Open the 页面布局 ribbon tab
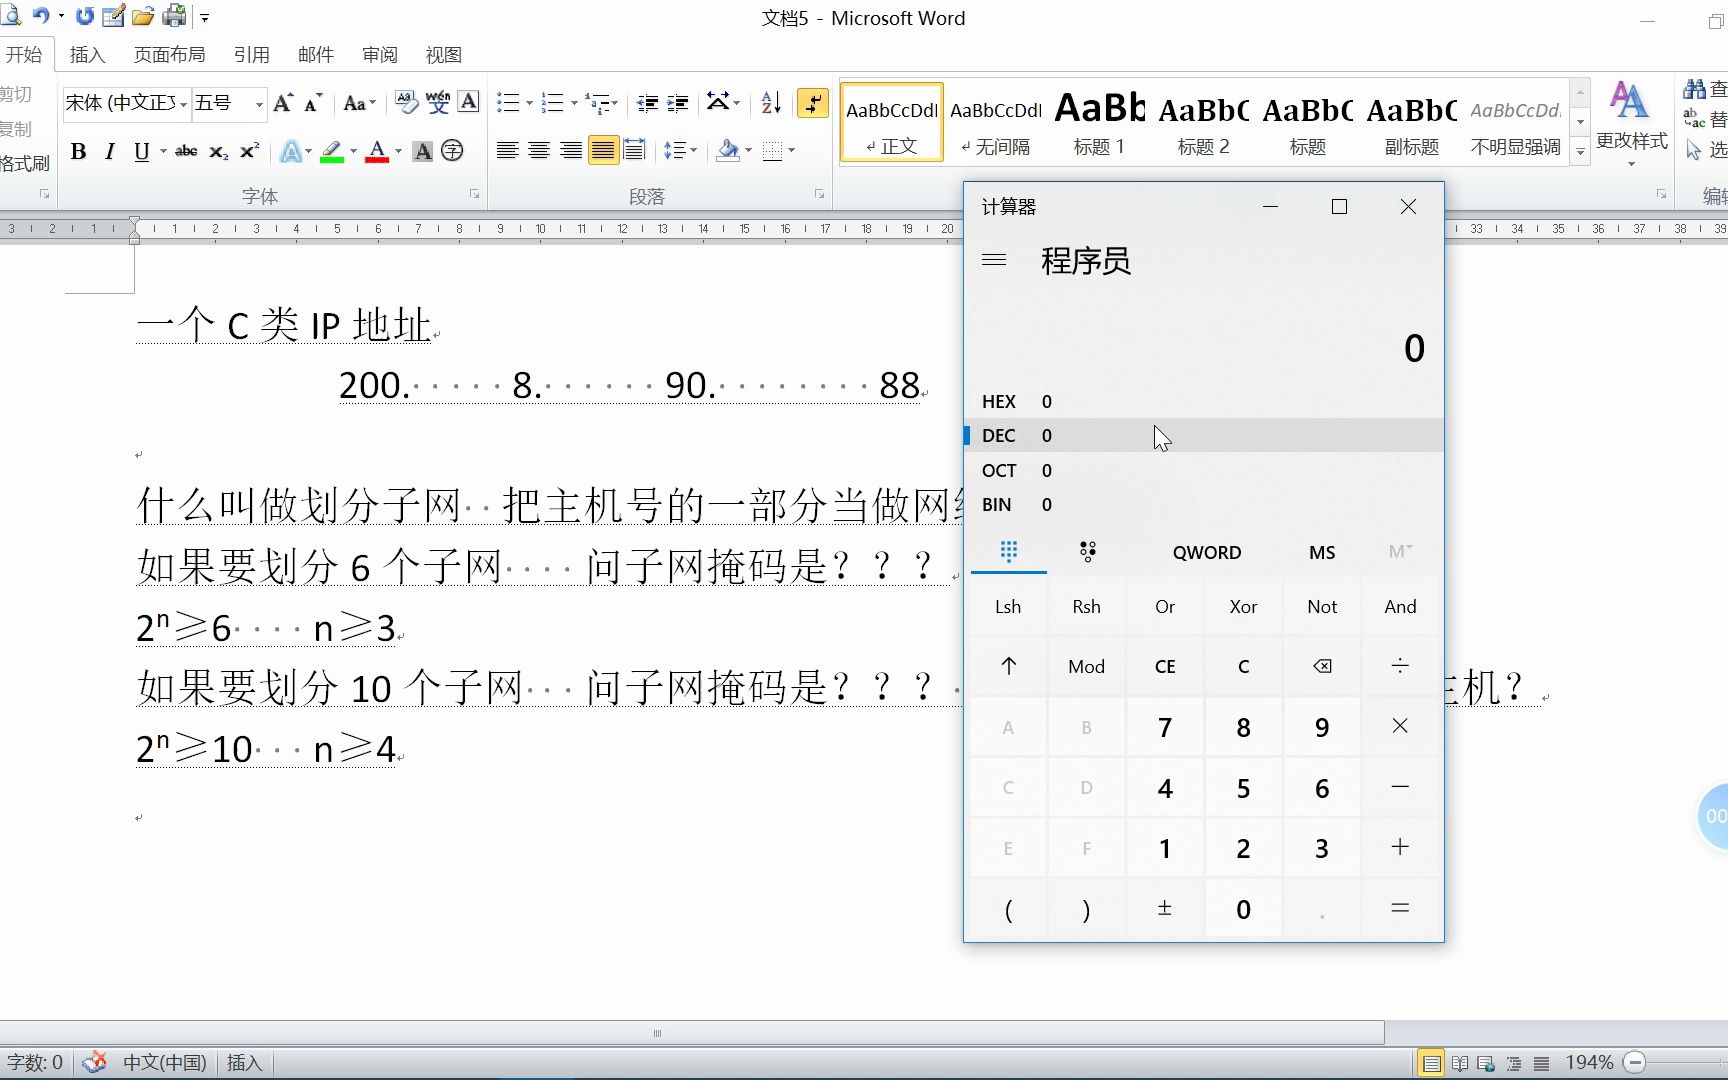Screen dimensions: 1728x1080 click(x=170, y=55)
